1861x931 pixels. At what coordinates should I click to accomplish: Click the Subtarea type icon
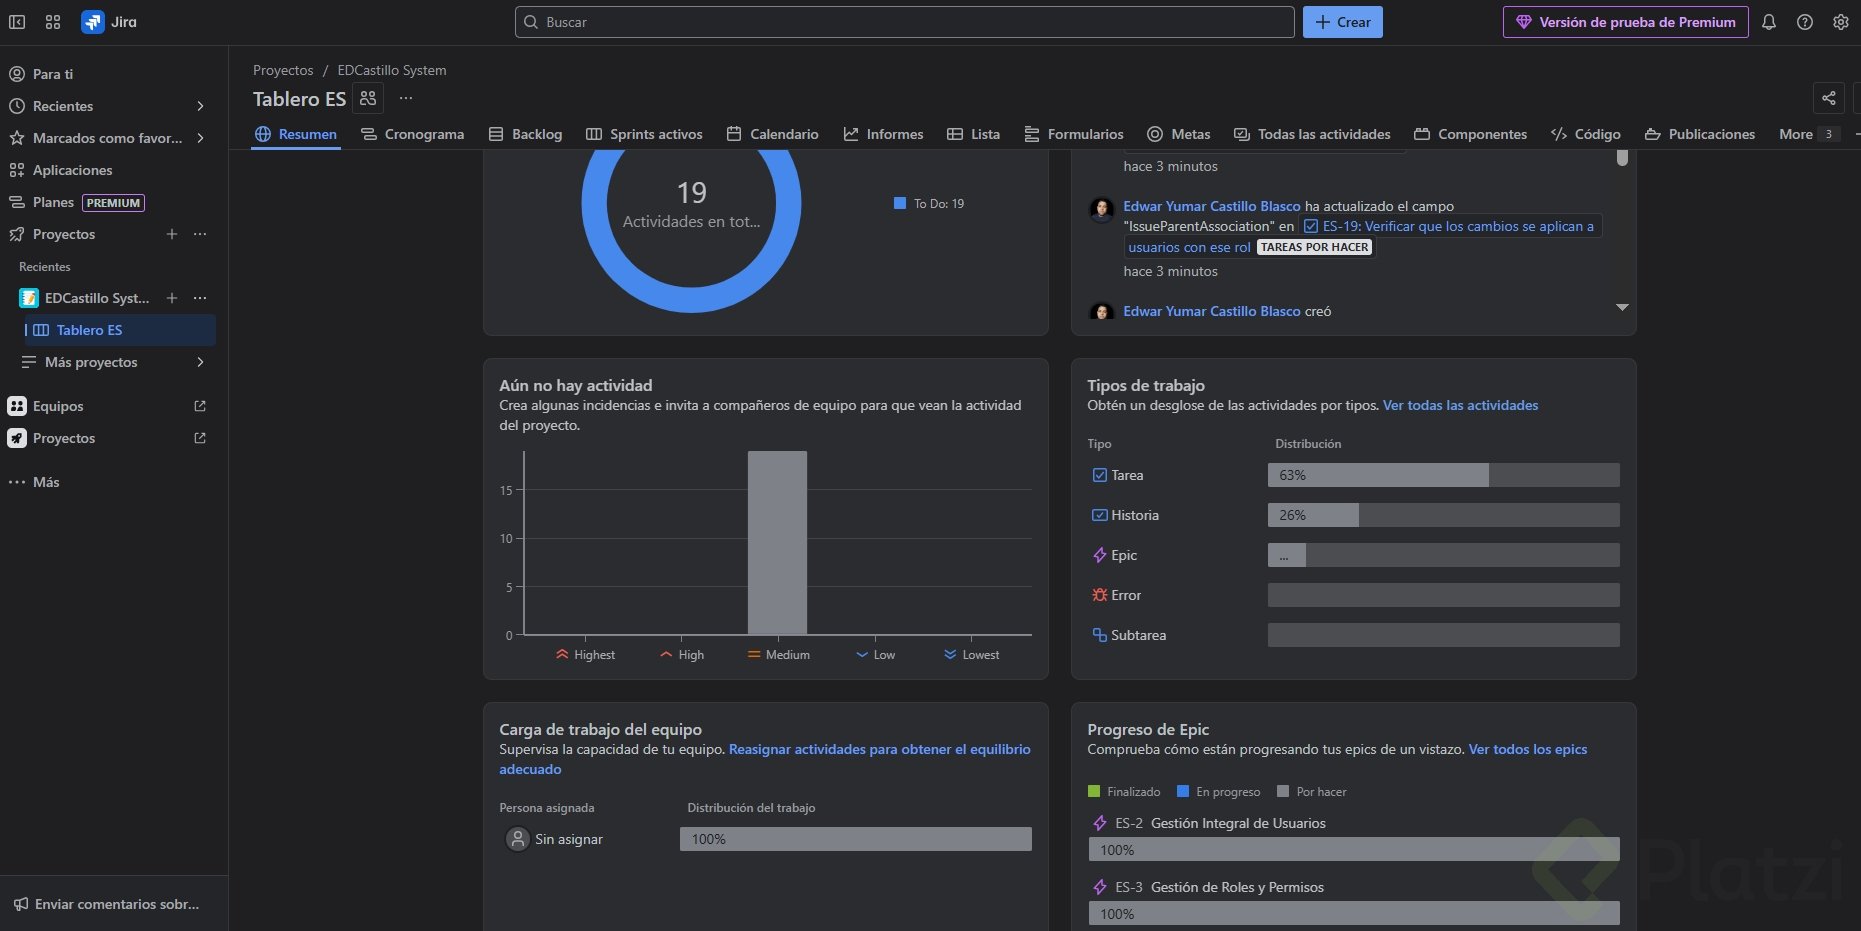(x=1100, y=635)
